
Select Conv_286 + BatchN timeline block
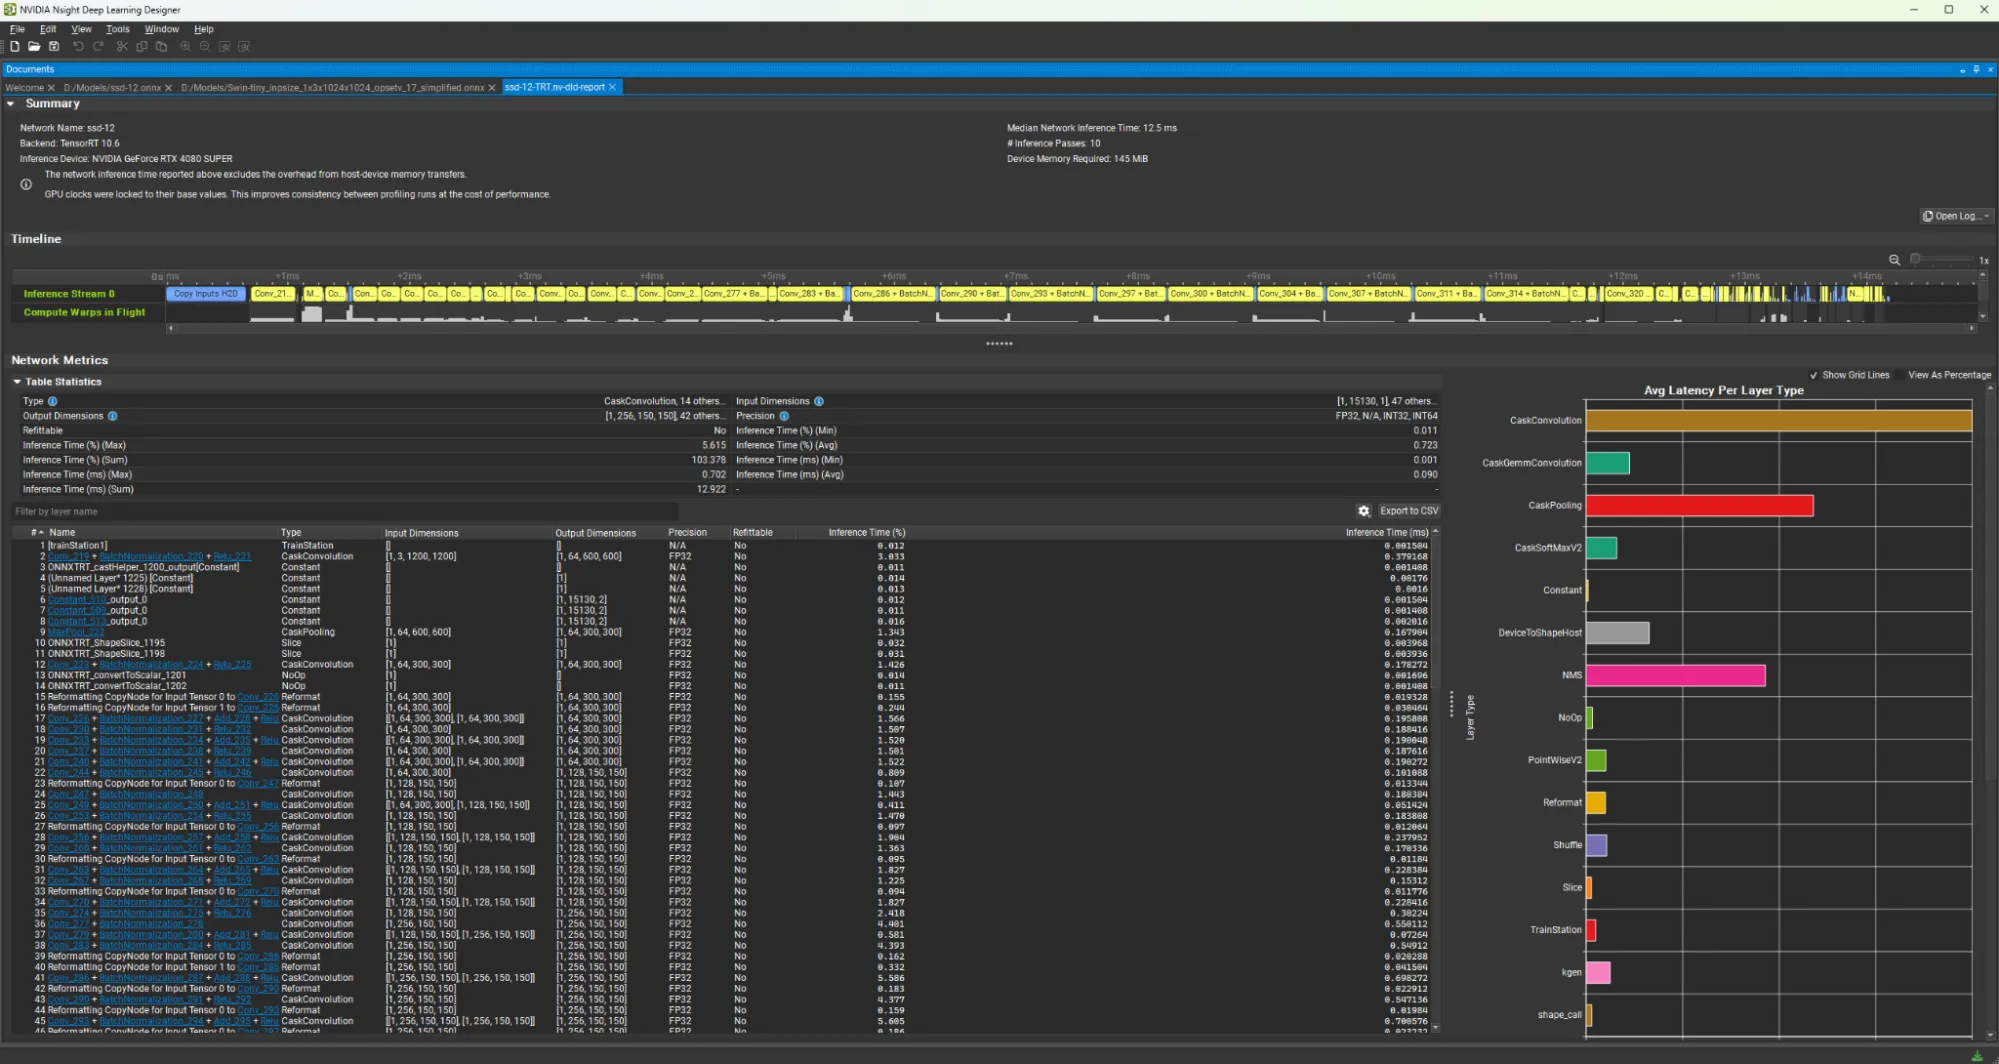[892, 294]
